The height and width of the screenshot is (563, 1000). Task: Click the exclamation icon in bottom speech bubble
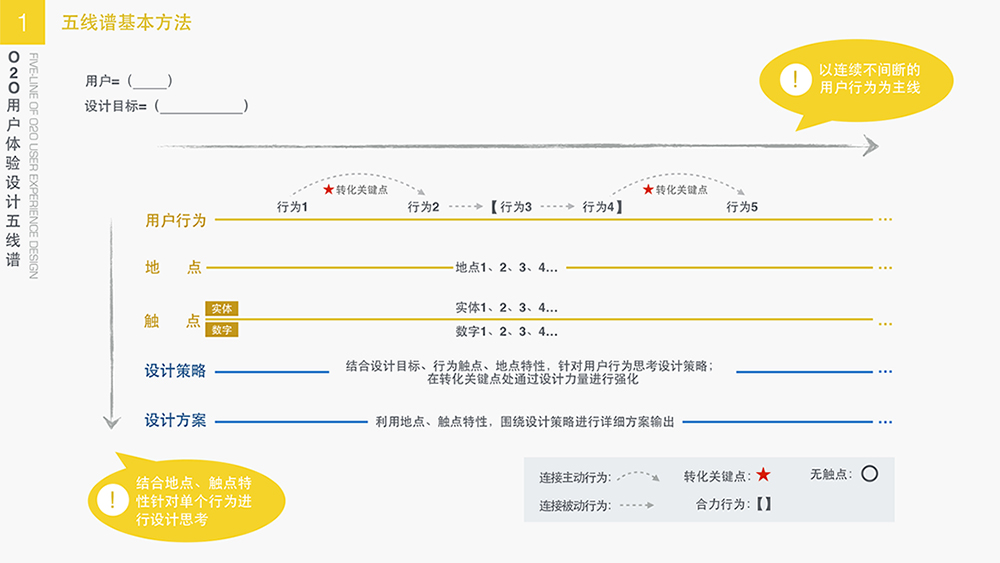113,499
